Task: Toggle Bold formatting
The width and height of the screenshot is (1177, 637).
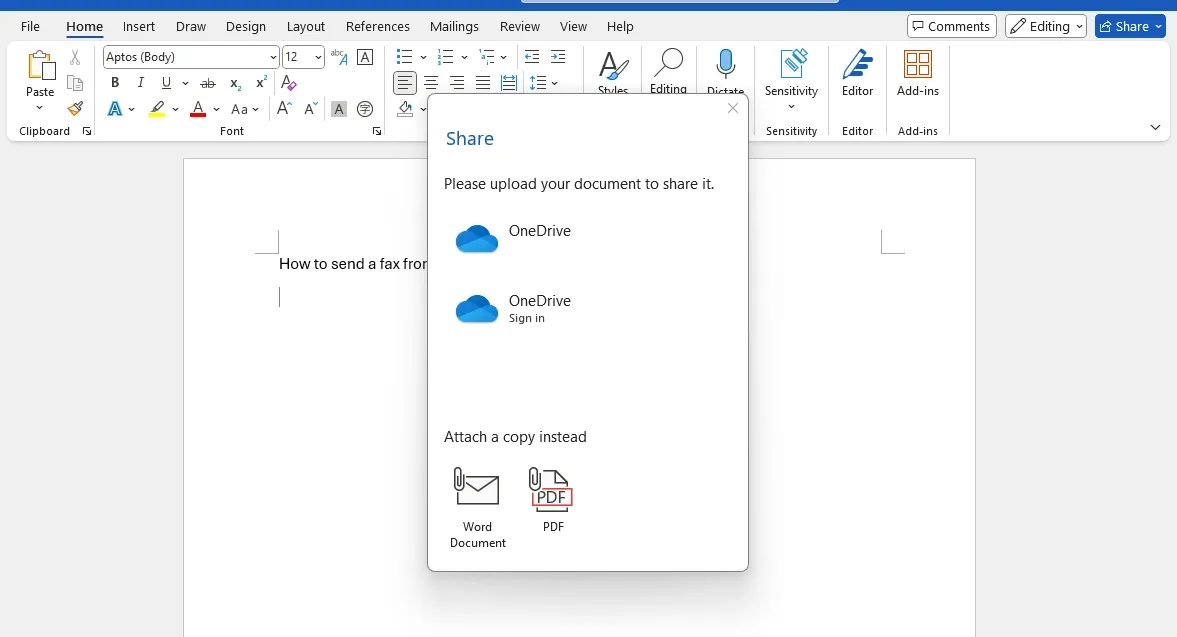Action: 115,83
